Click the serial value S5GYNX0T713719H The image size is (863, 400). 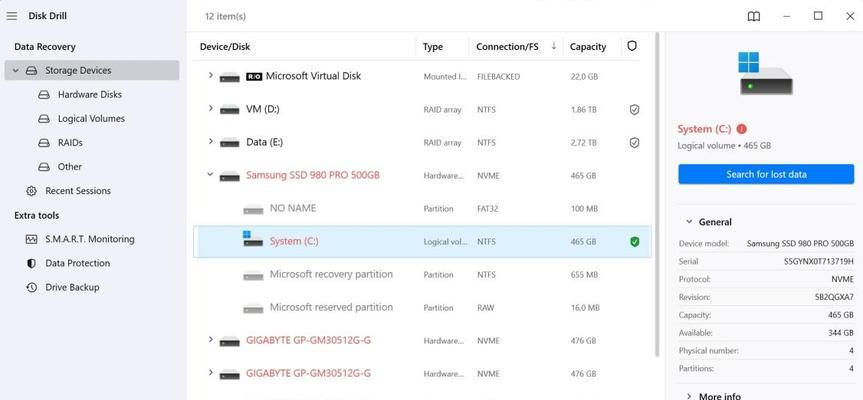click(819, 261)
